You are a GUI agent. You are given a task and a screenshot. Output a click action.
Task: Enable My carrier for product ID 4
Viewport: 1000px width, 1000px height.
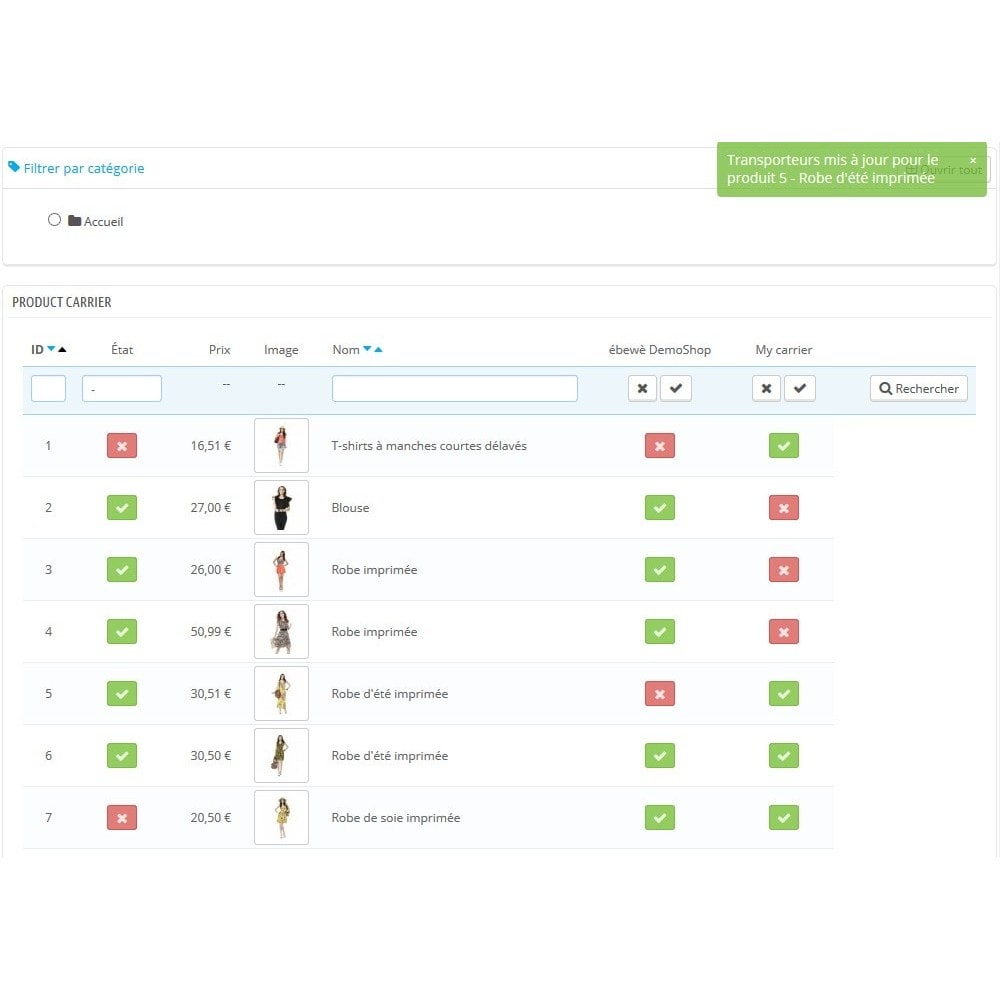(x=784, y=631)
